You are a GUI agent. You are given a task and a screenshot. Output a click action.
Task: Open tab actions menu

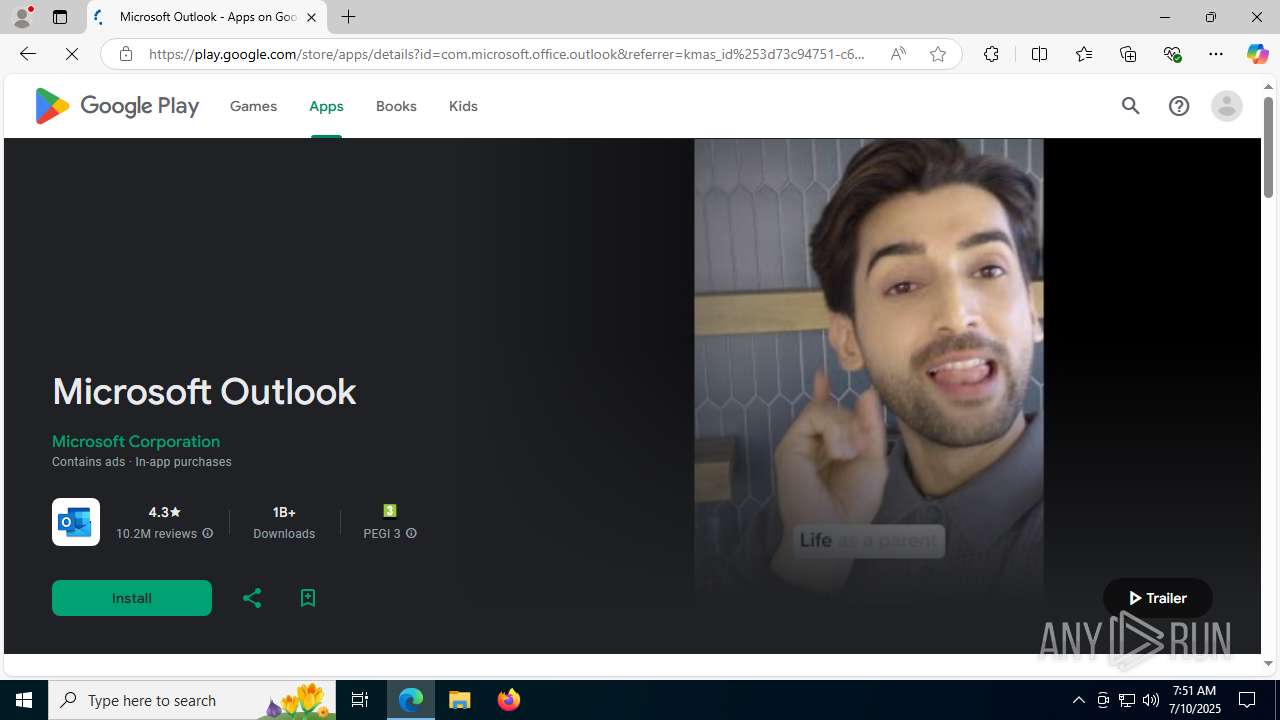(60, 17)
